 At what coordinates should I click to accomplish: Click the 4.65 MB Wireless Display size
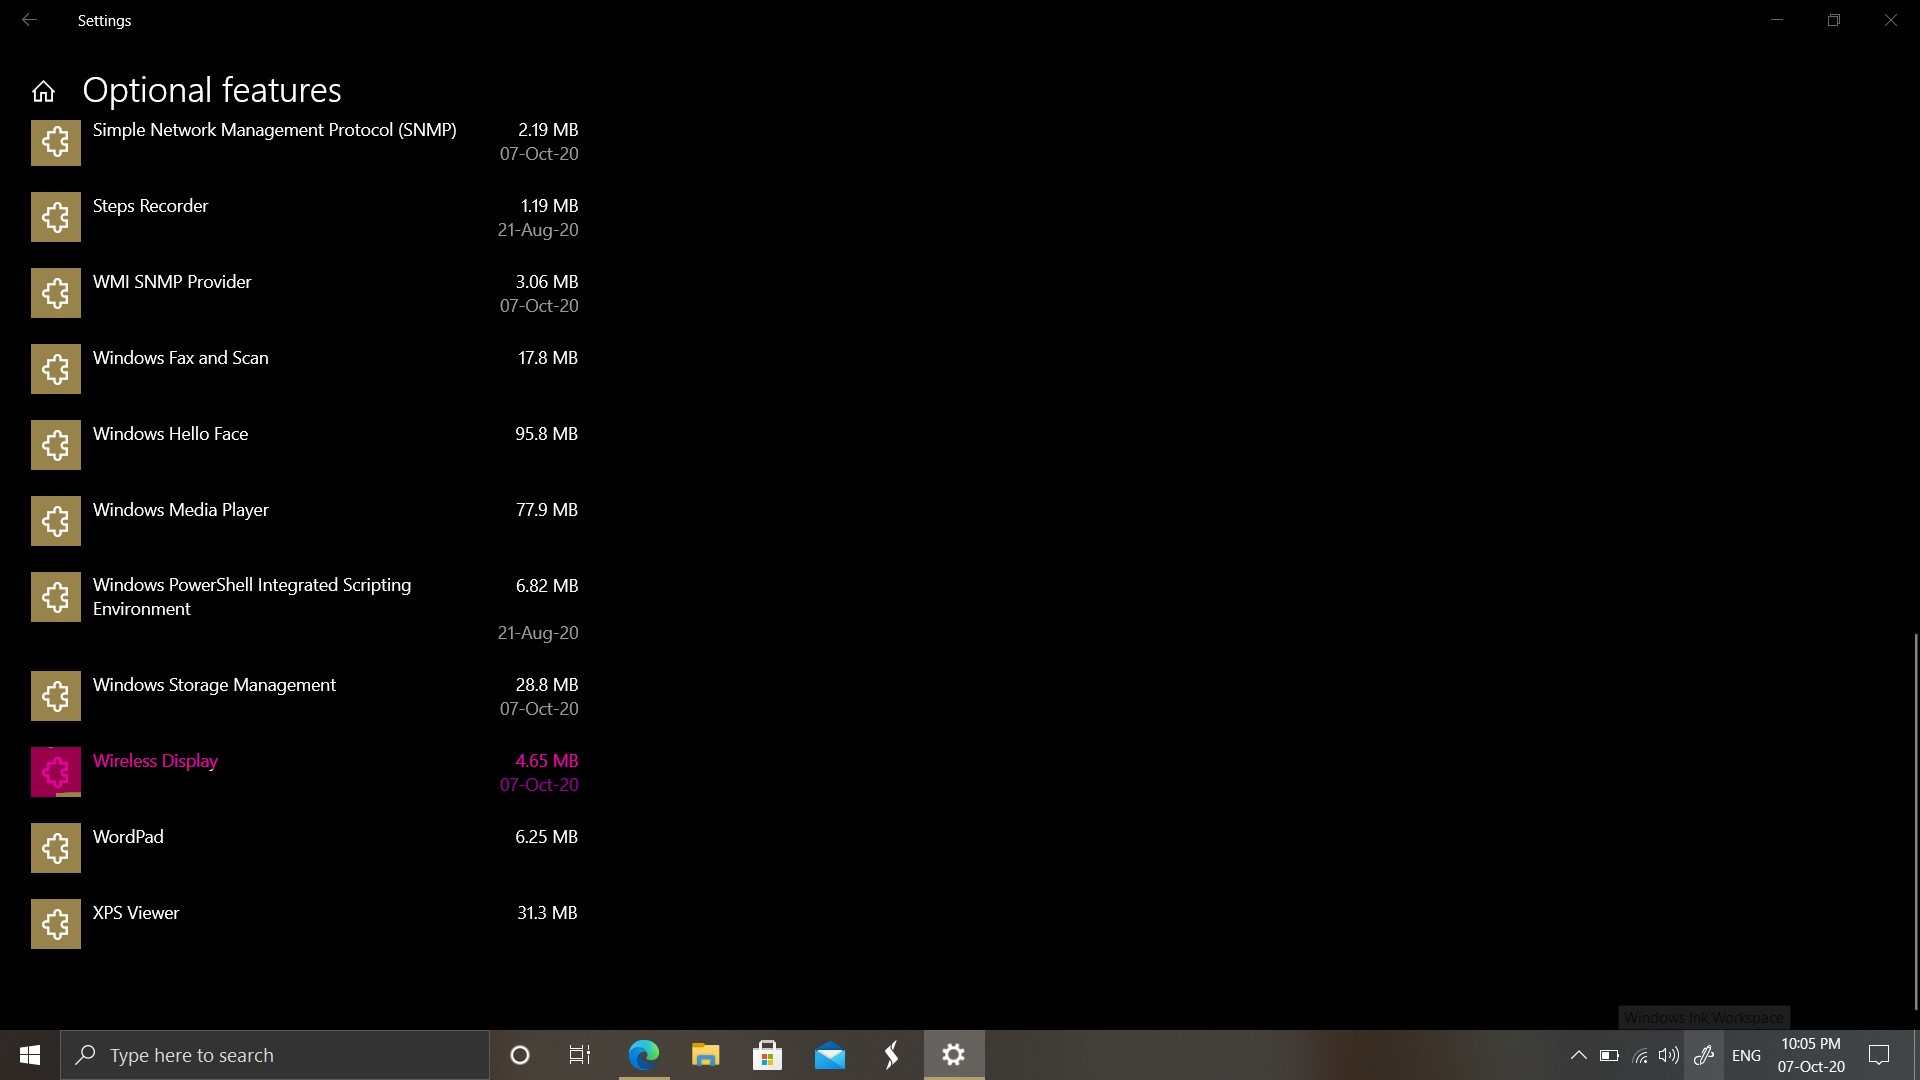coord(546,761)
